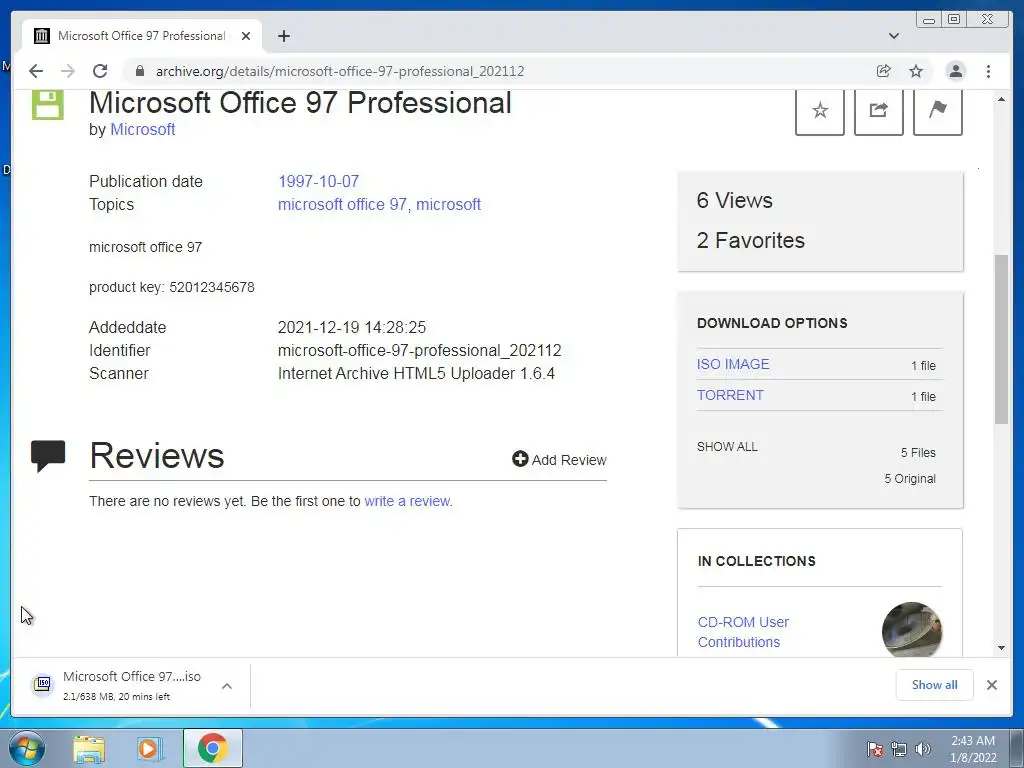Screen dimensions: 1024x768
Task: Open CD-ROM User Contributions collection
Action: (743, 632)
